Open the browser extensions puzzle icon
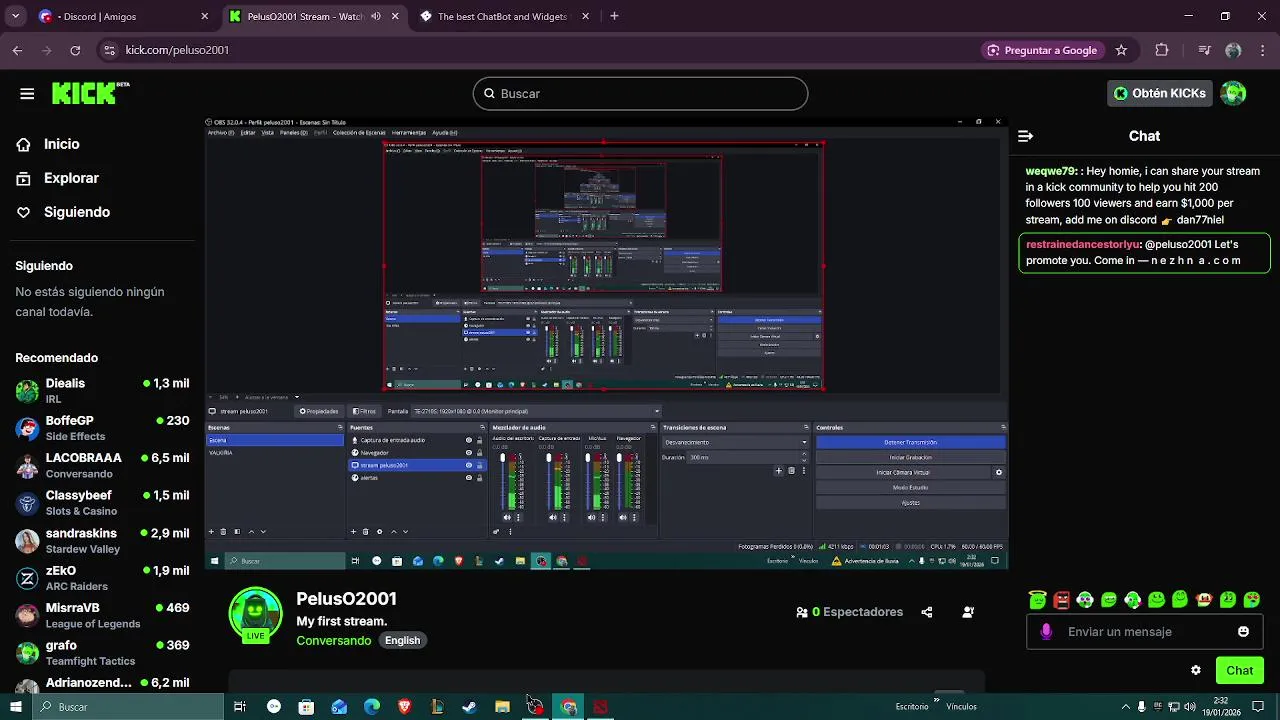The image size is (1280, 720). 1161,50
